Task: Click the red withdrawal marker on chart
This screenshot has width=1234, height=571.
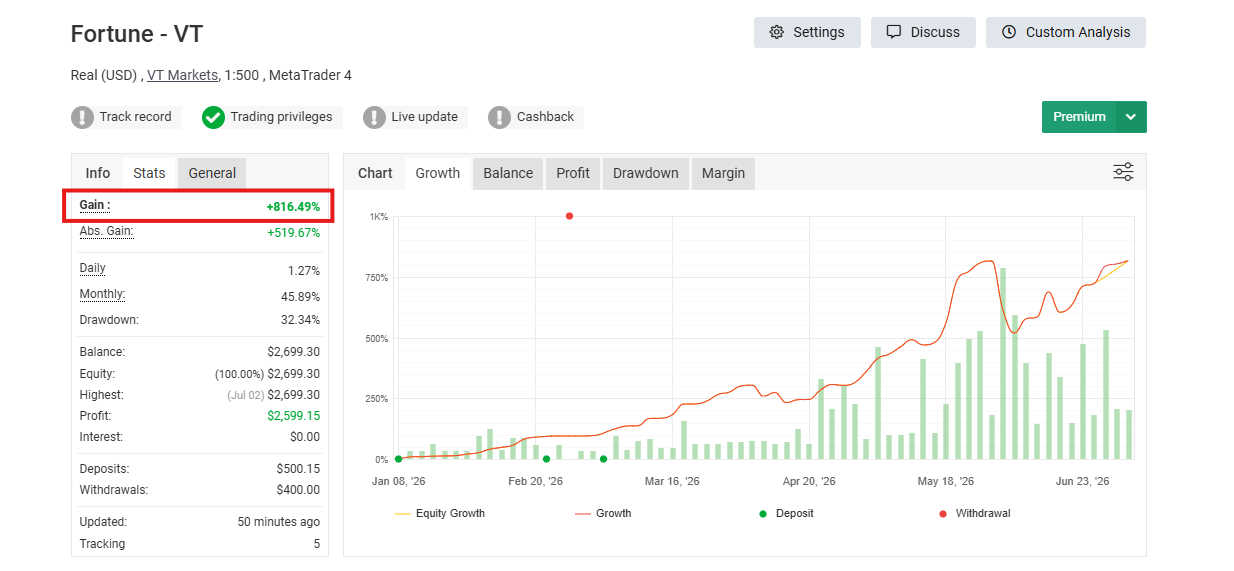Action: [x=569, y=216]
